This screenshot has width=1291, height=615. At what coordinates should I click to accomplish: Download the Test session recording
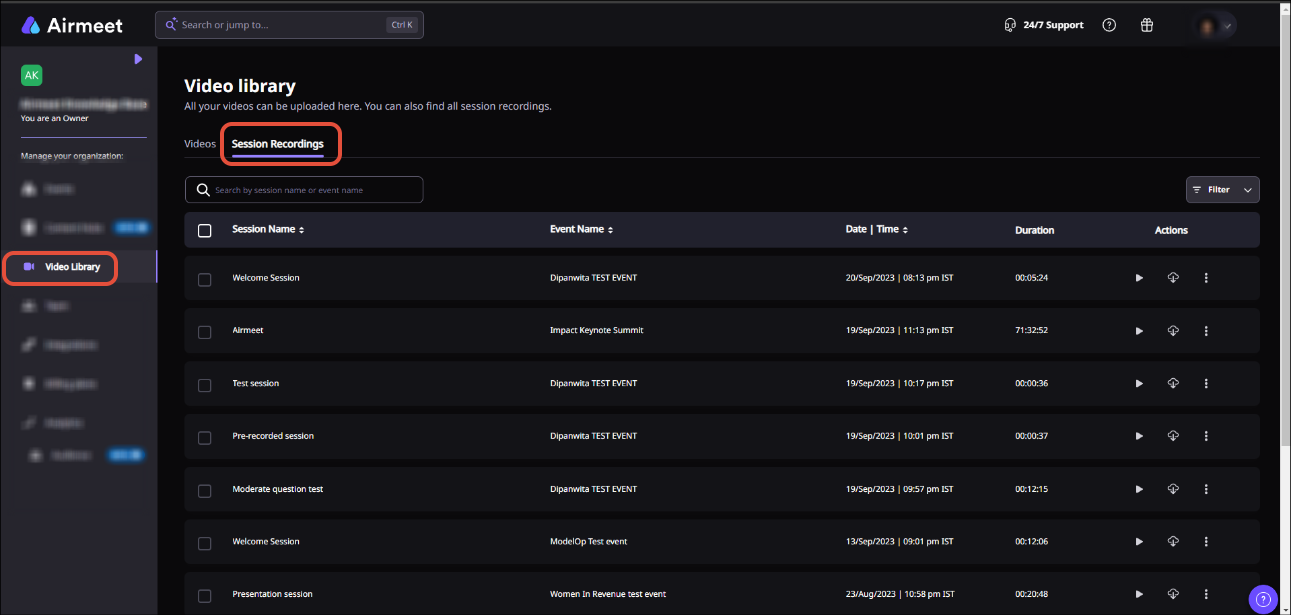point(1173,383)
